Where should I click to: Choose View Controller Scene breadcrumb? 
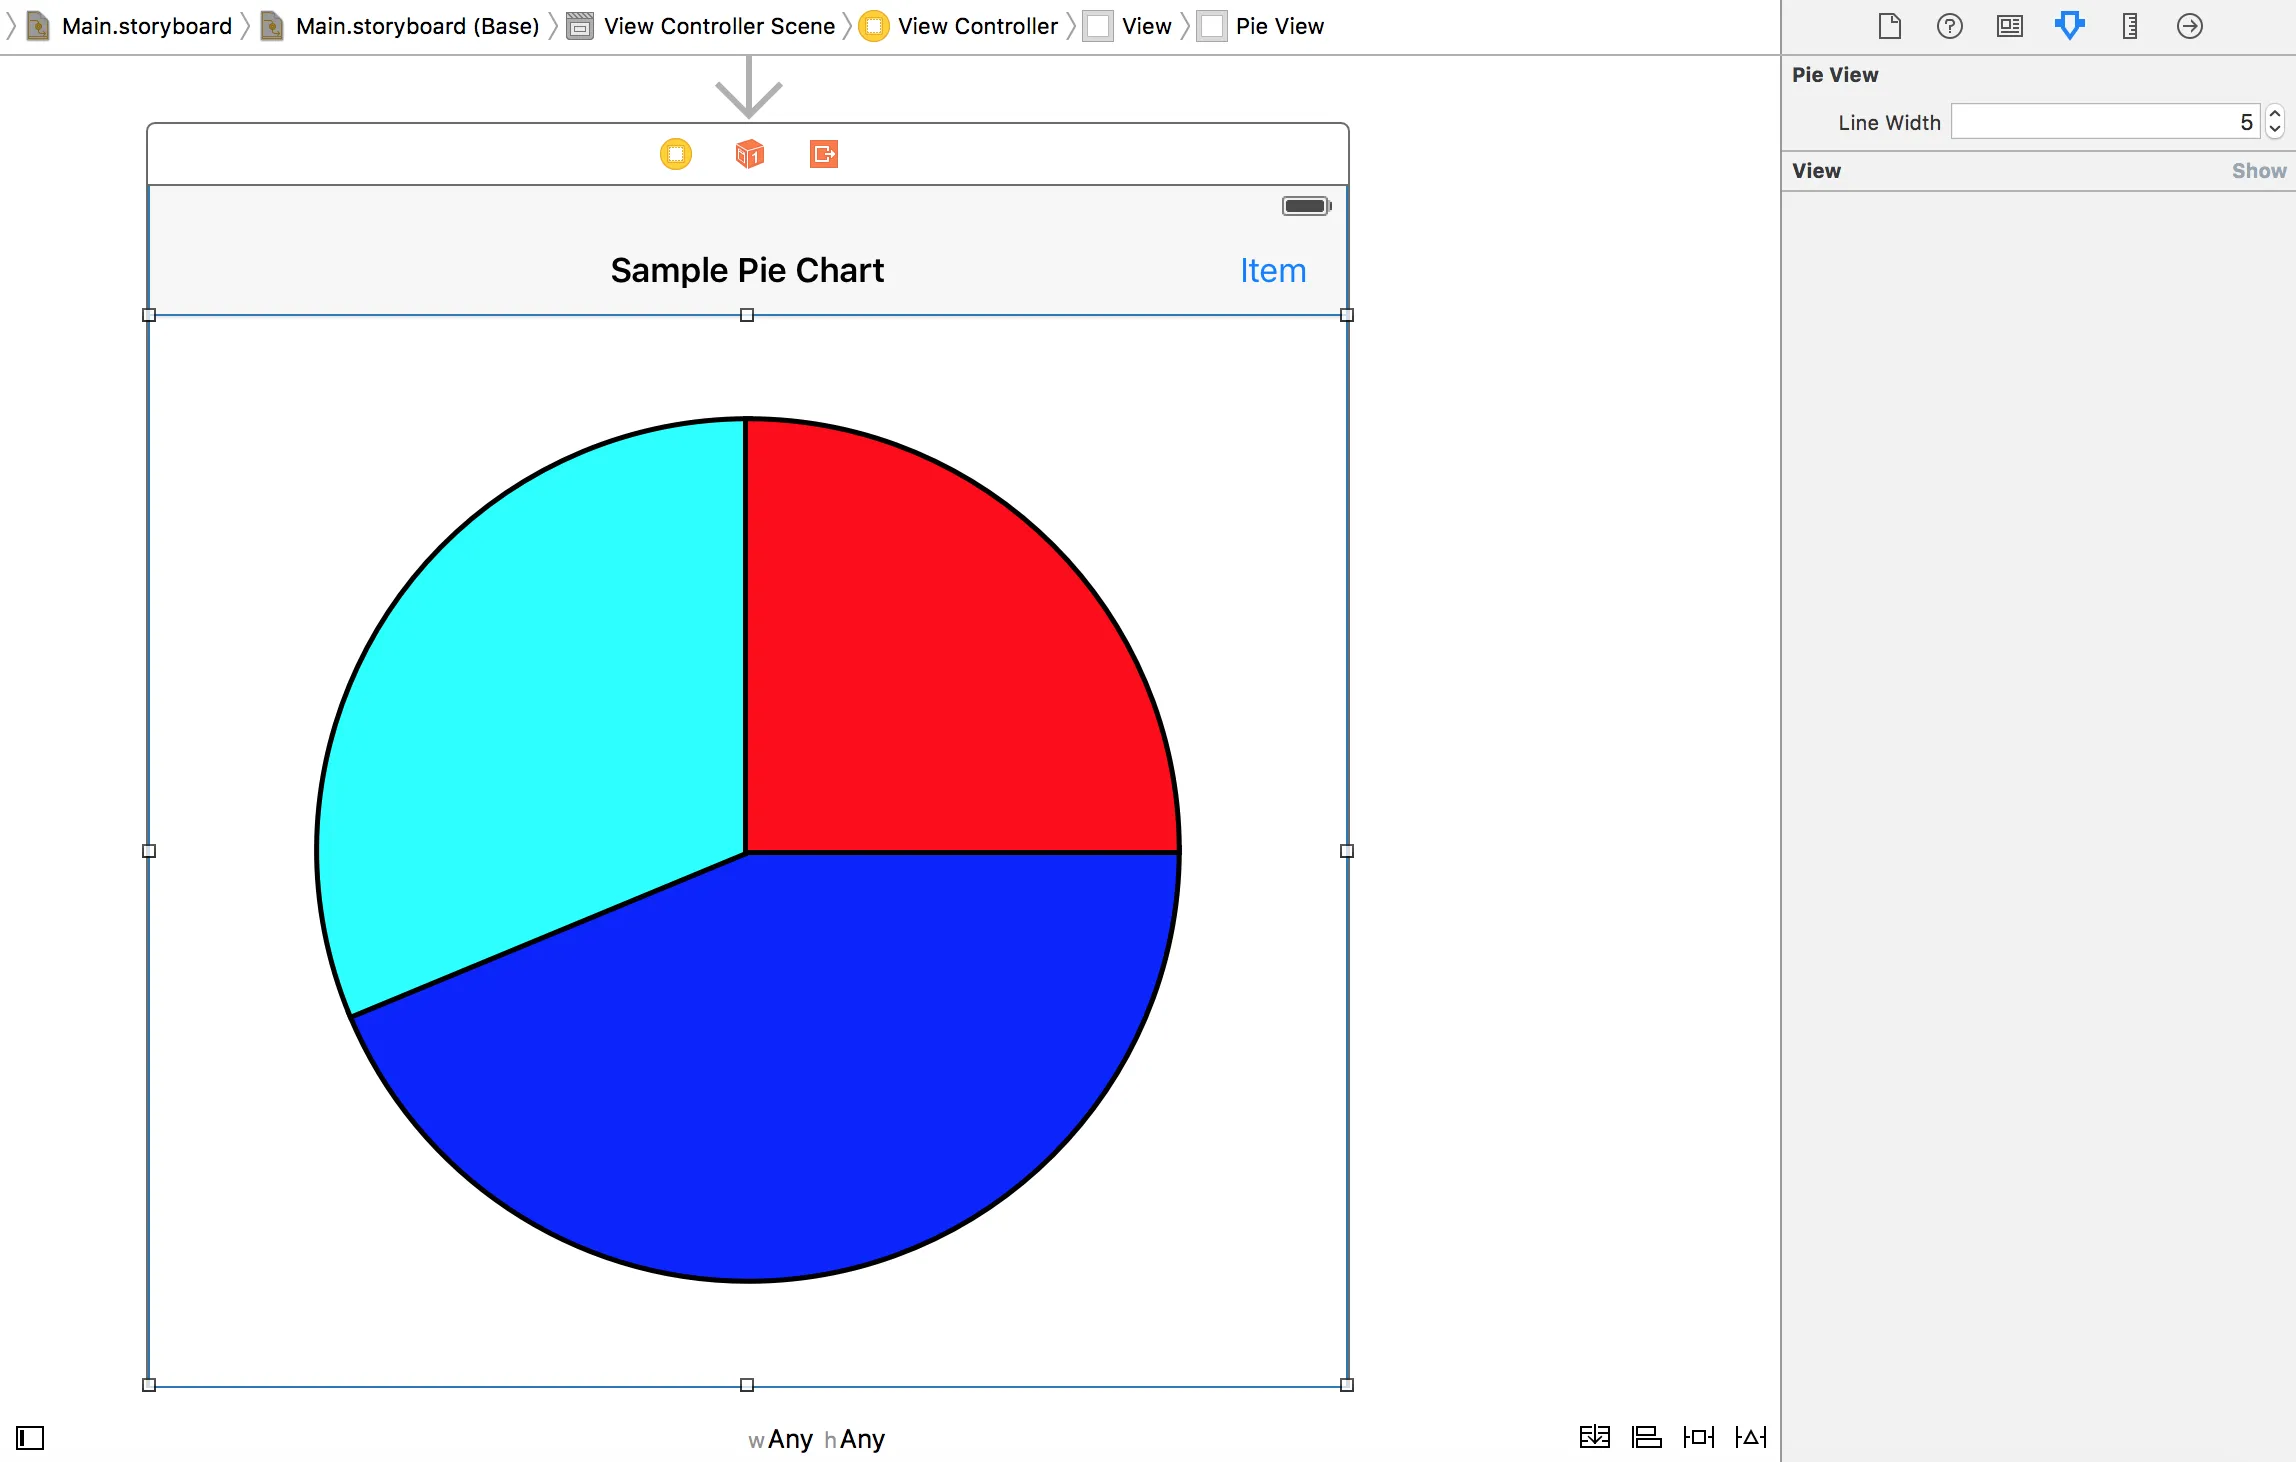pyautogui.click(x=718, y=26)
